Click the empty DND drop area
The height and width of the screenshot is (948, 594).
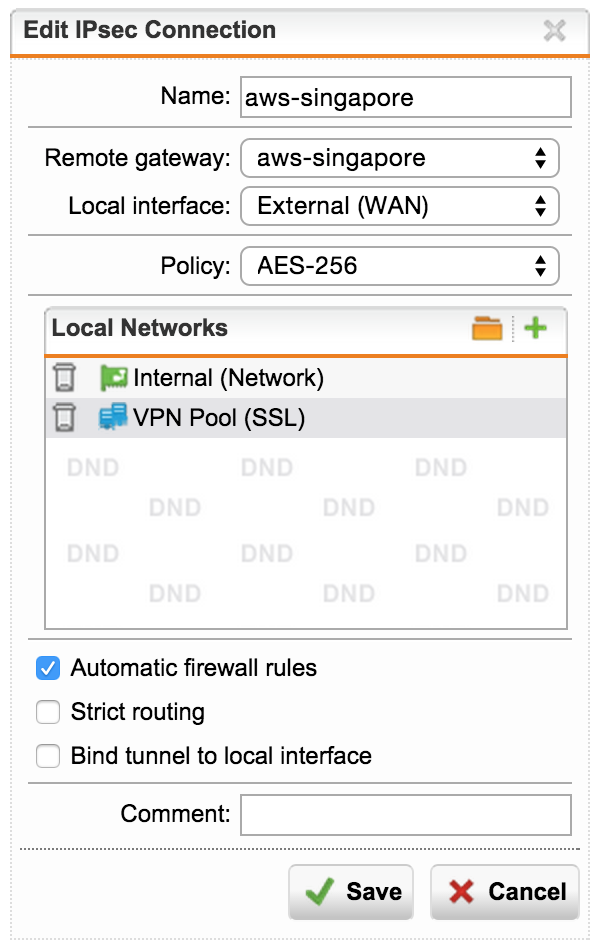pos(306,532)
